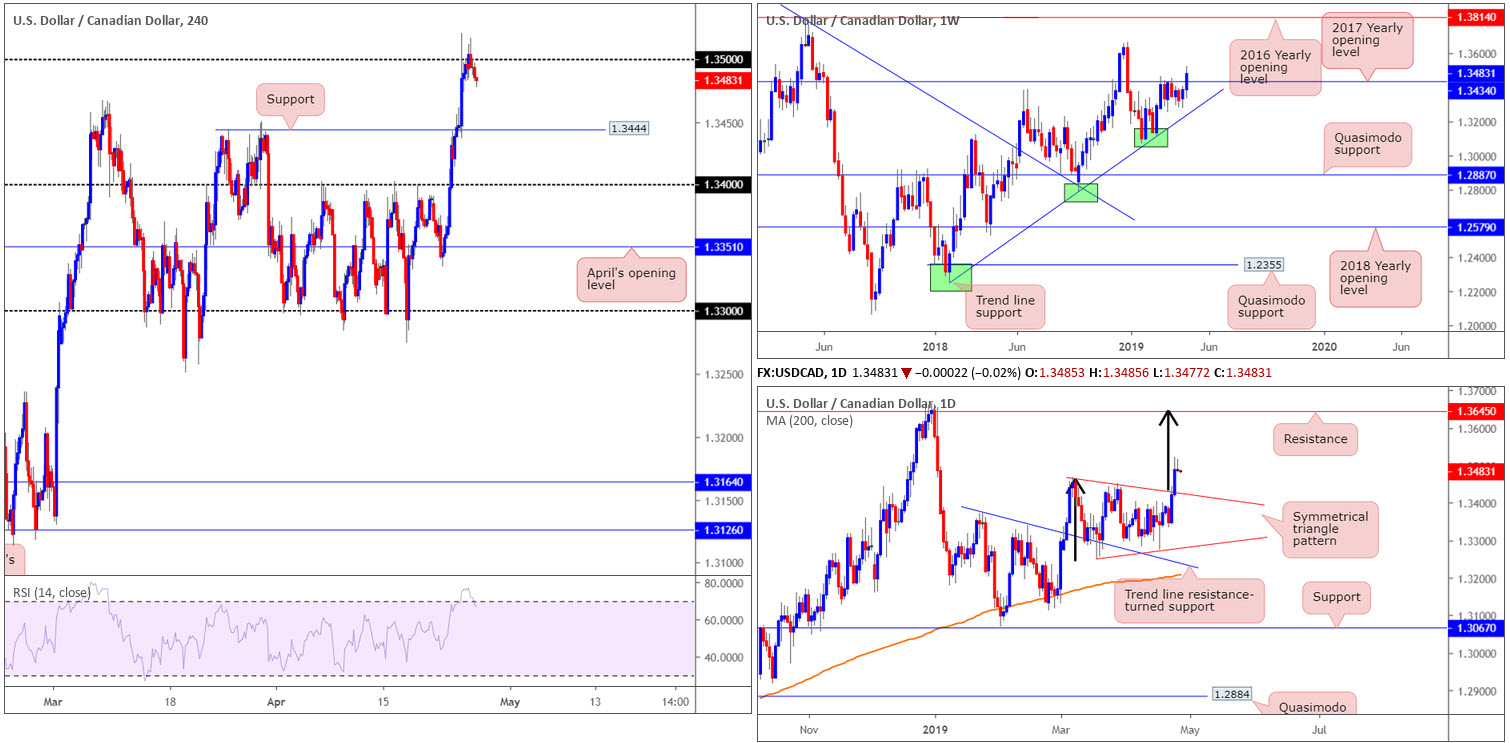Click '2020' on the weekly chart time axis
Viewport: 1510px width, 743px height.
tap(1324, 347)
